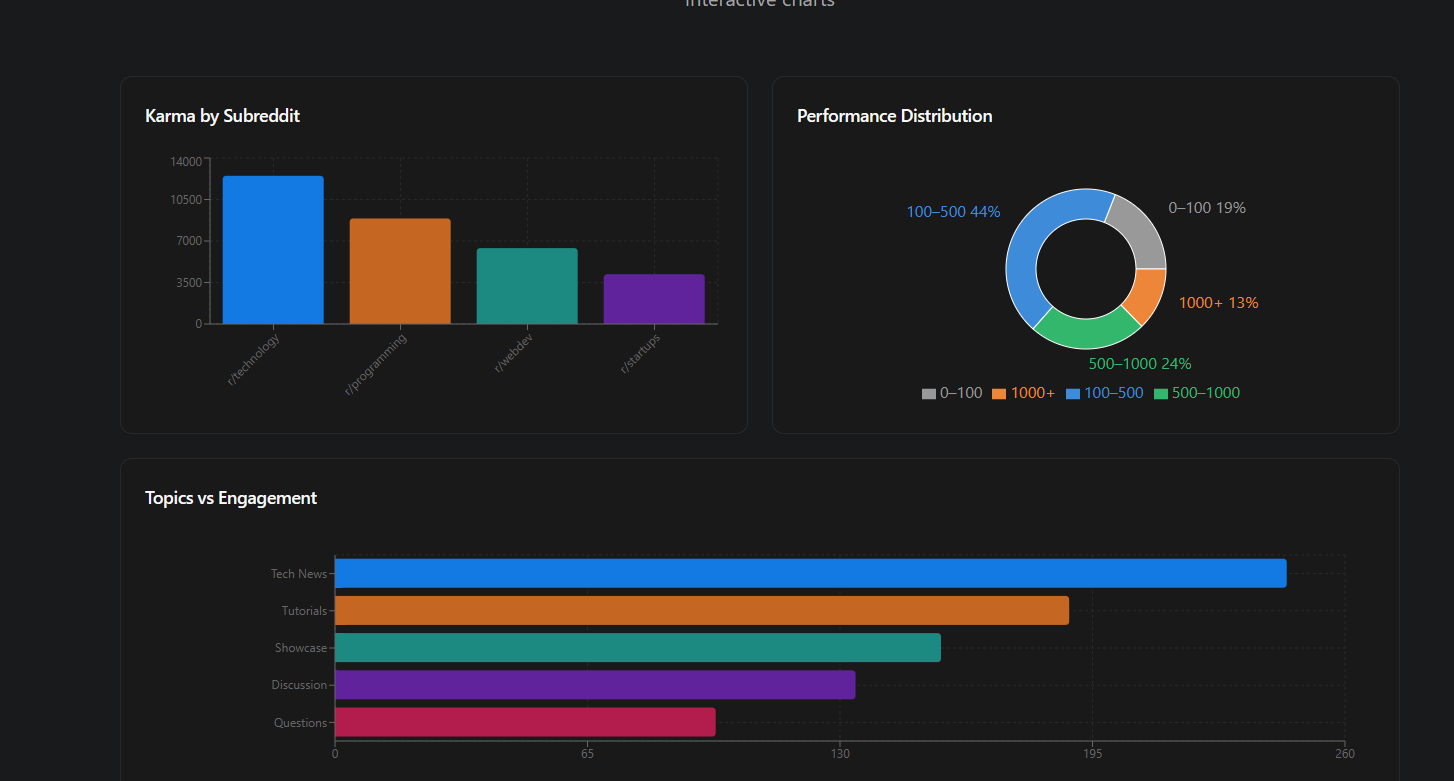
Task: Toggle the 100–500 legend entry
Action: pos(1104,394)
